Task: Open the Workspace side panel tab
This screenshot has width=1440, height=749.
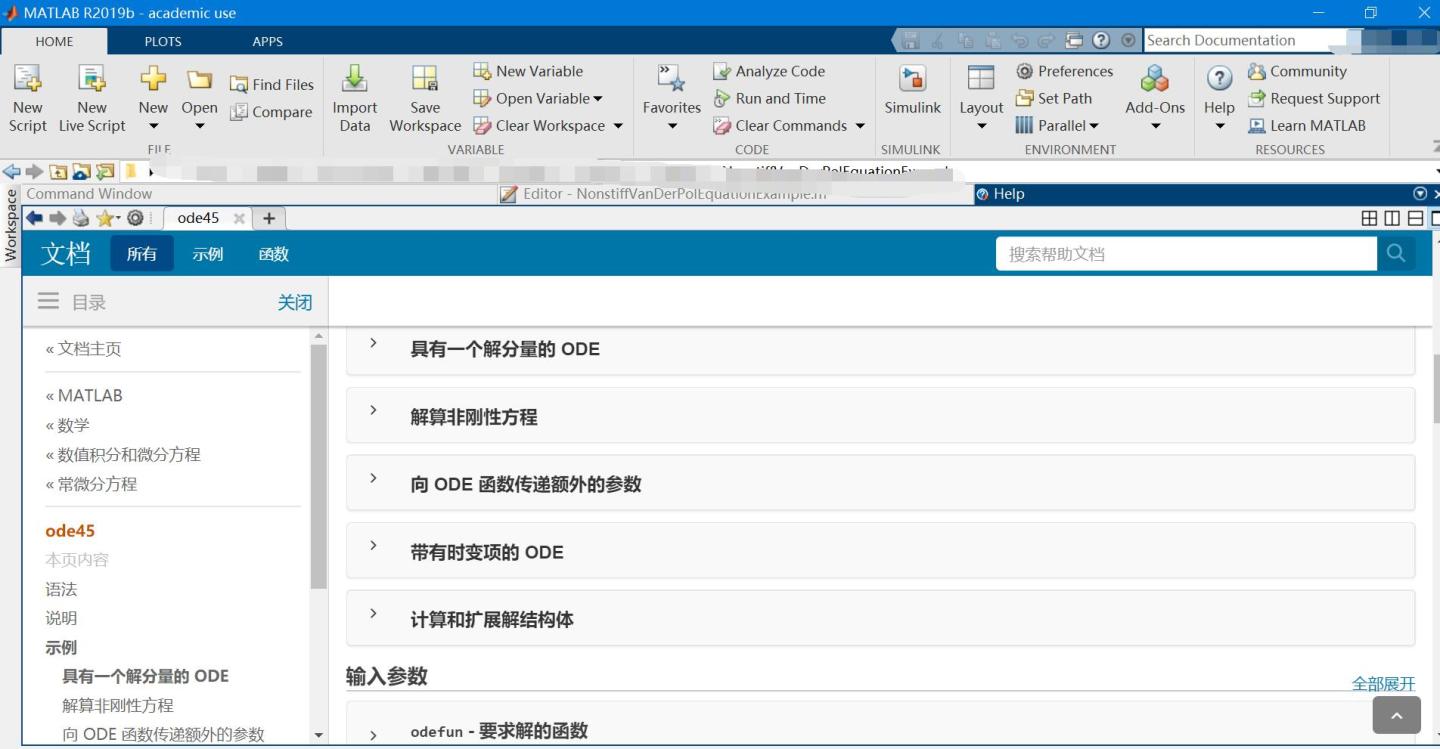Action: 11,227
